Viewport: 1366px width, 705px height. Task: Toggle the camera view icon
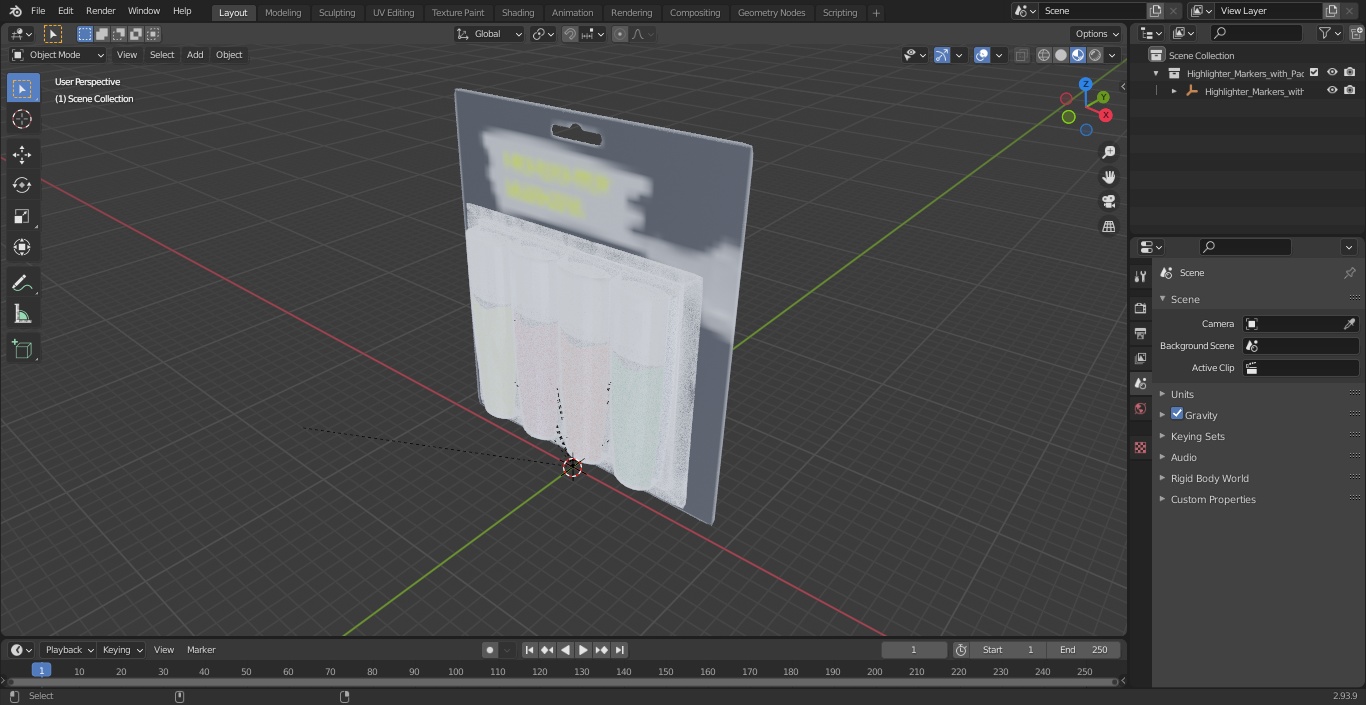tap(1108, 202)
